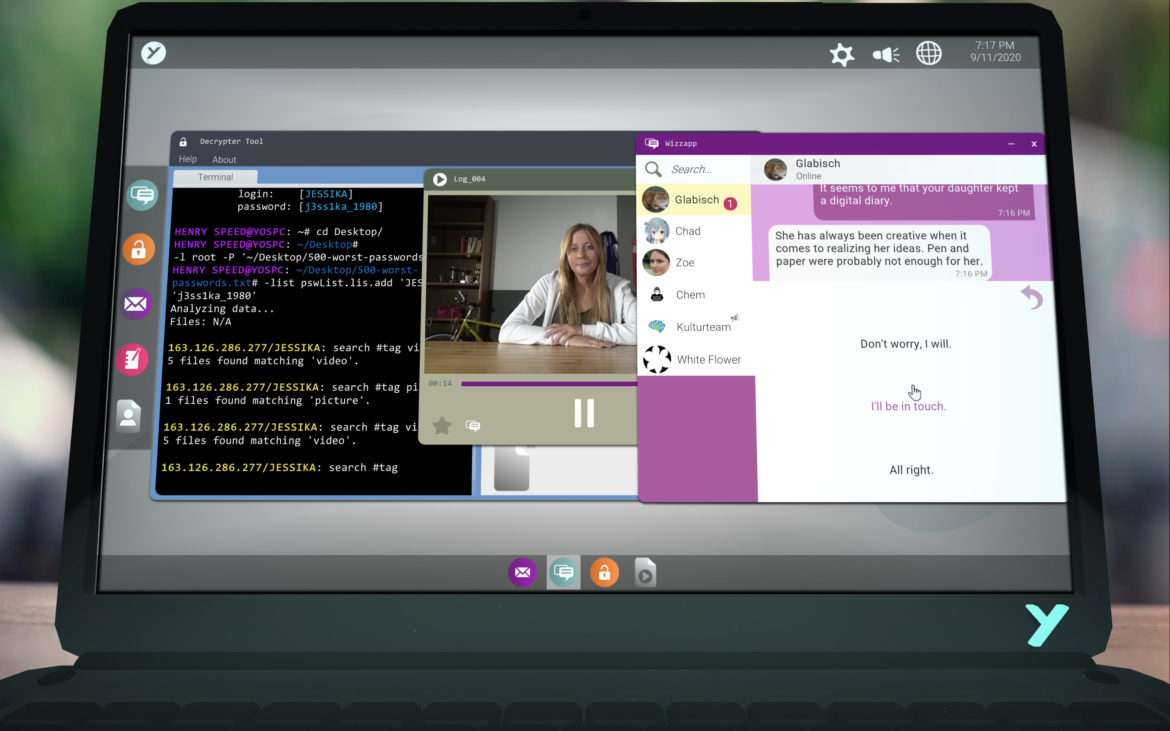Open the gray contacts icon in sidebar
The image size is (1170, 731).
coord(129,415)
